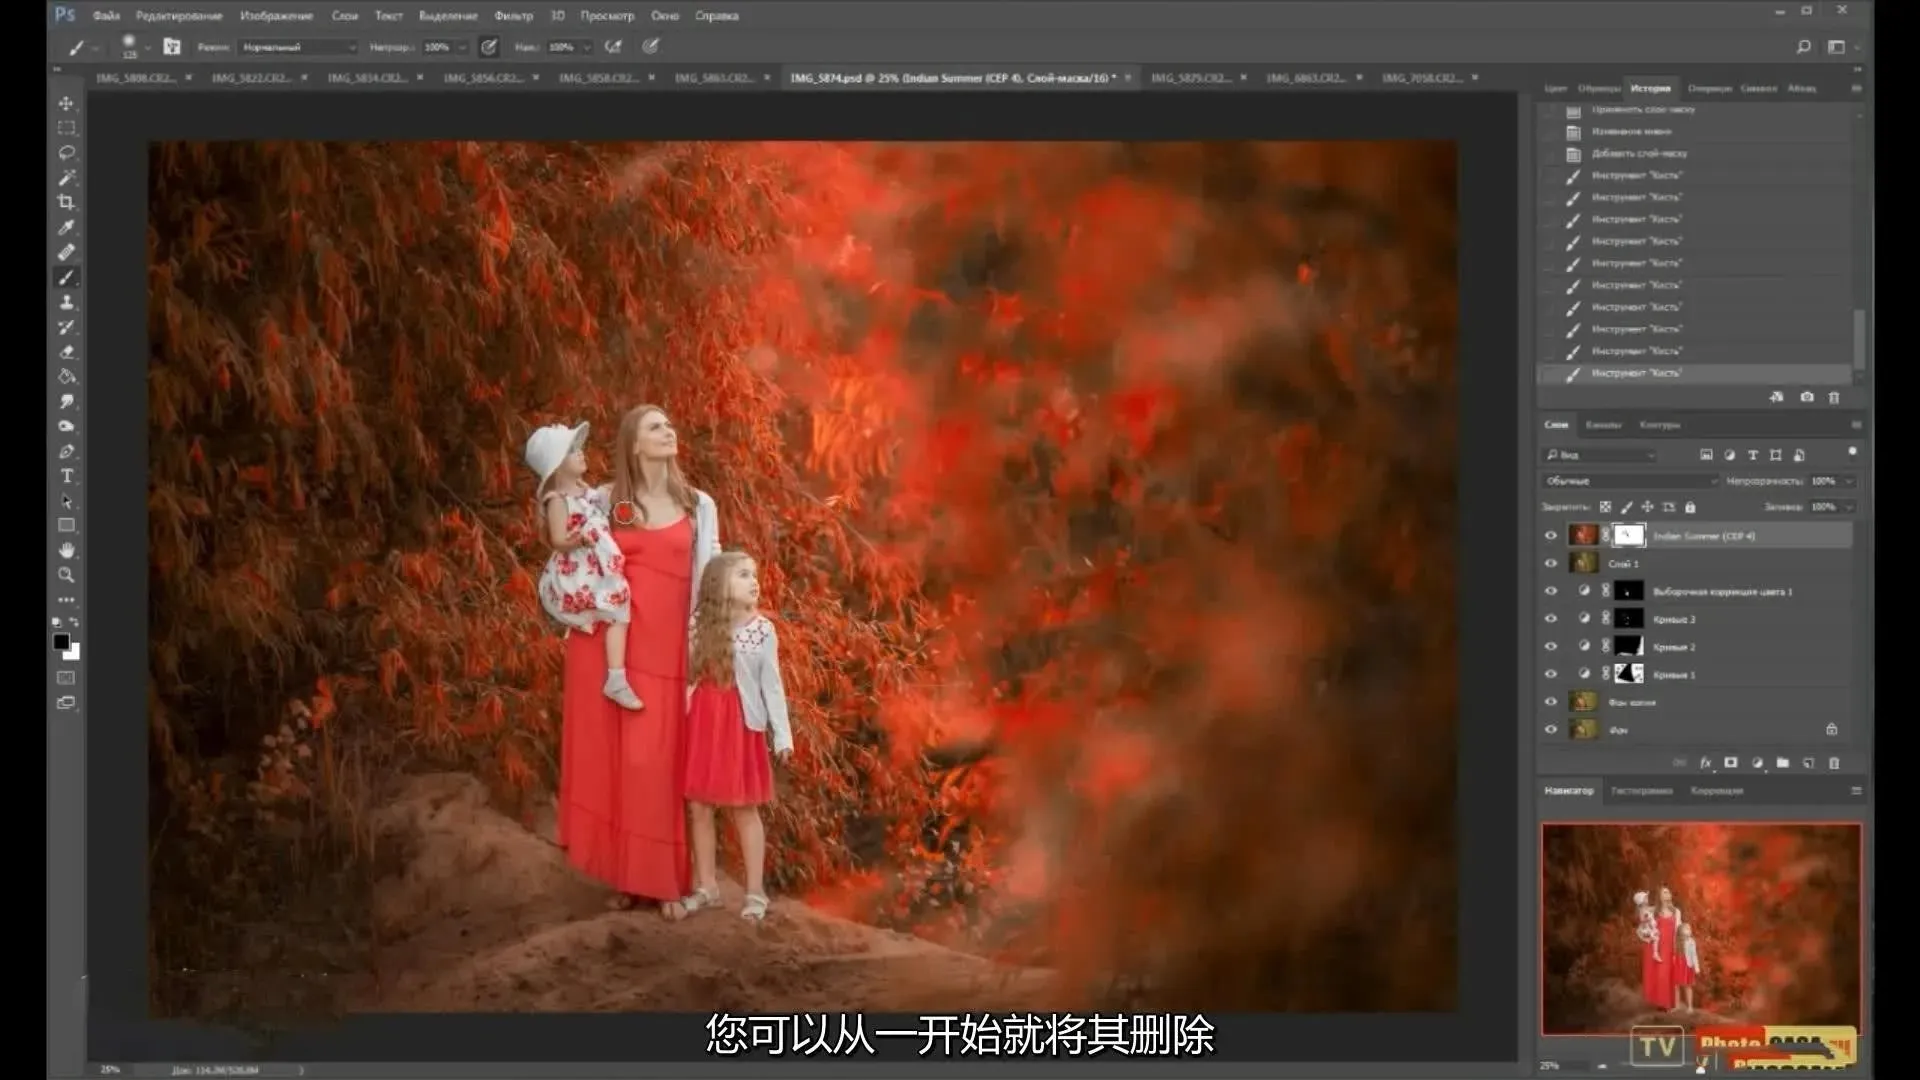Select the Crop tool
Viewport: 1920px width, 1080px height.
66,202
